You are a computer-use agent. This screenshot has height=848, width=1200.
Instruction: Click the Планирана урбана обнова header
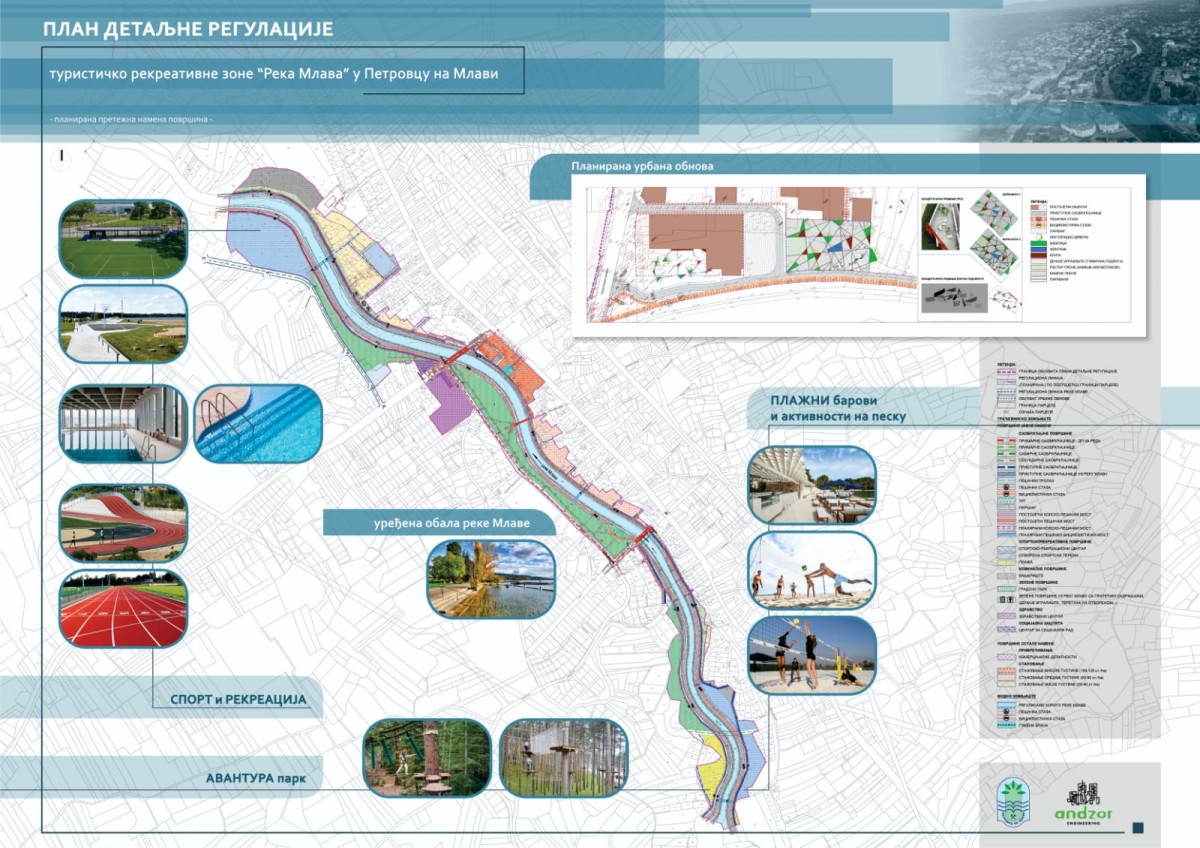(642, 166)
